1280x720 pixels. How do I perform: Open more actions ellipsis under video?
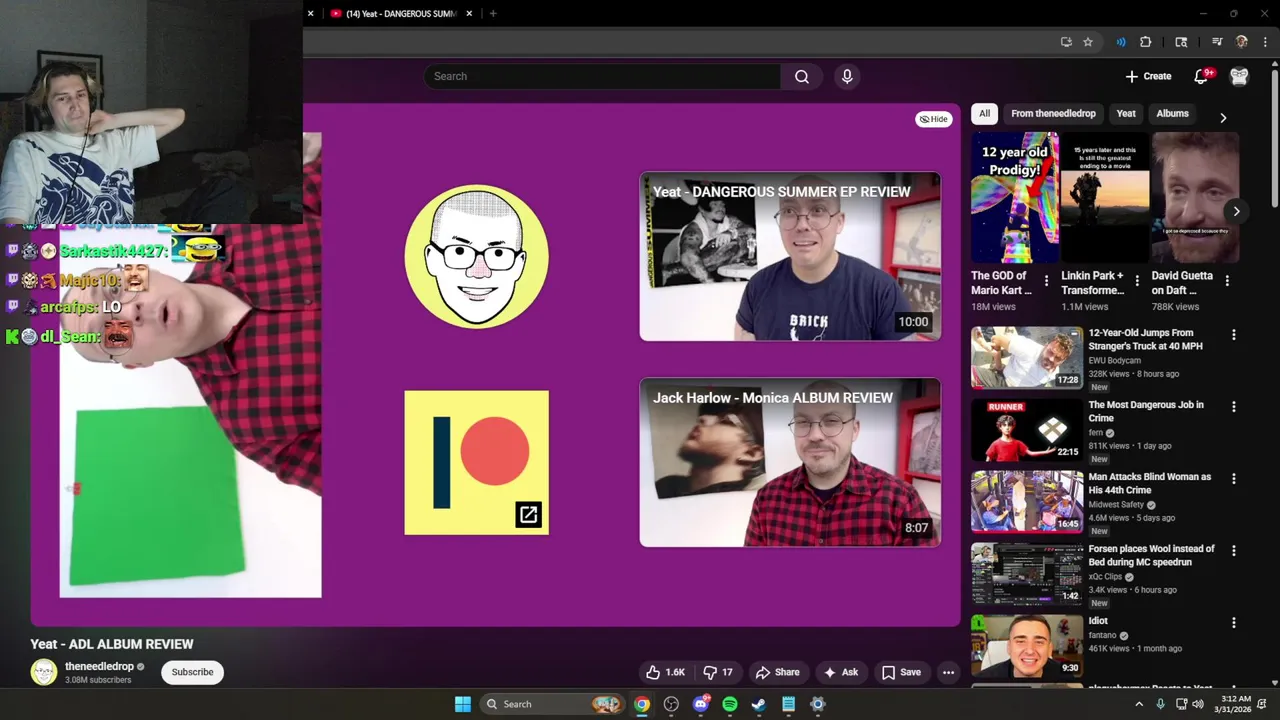[x=948, y=672]
